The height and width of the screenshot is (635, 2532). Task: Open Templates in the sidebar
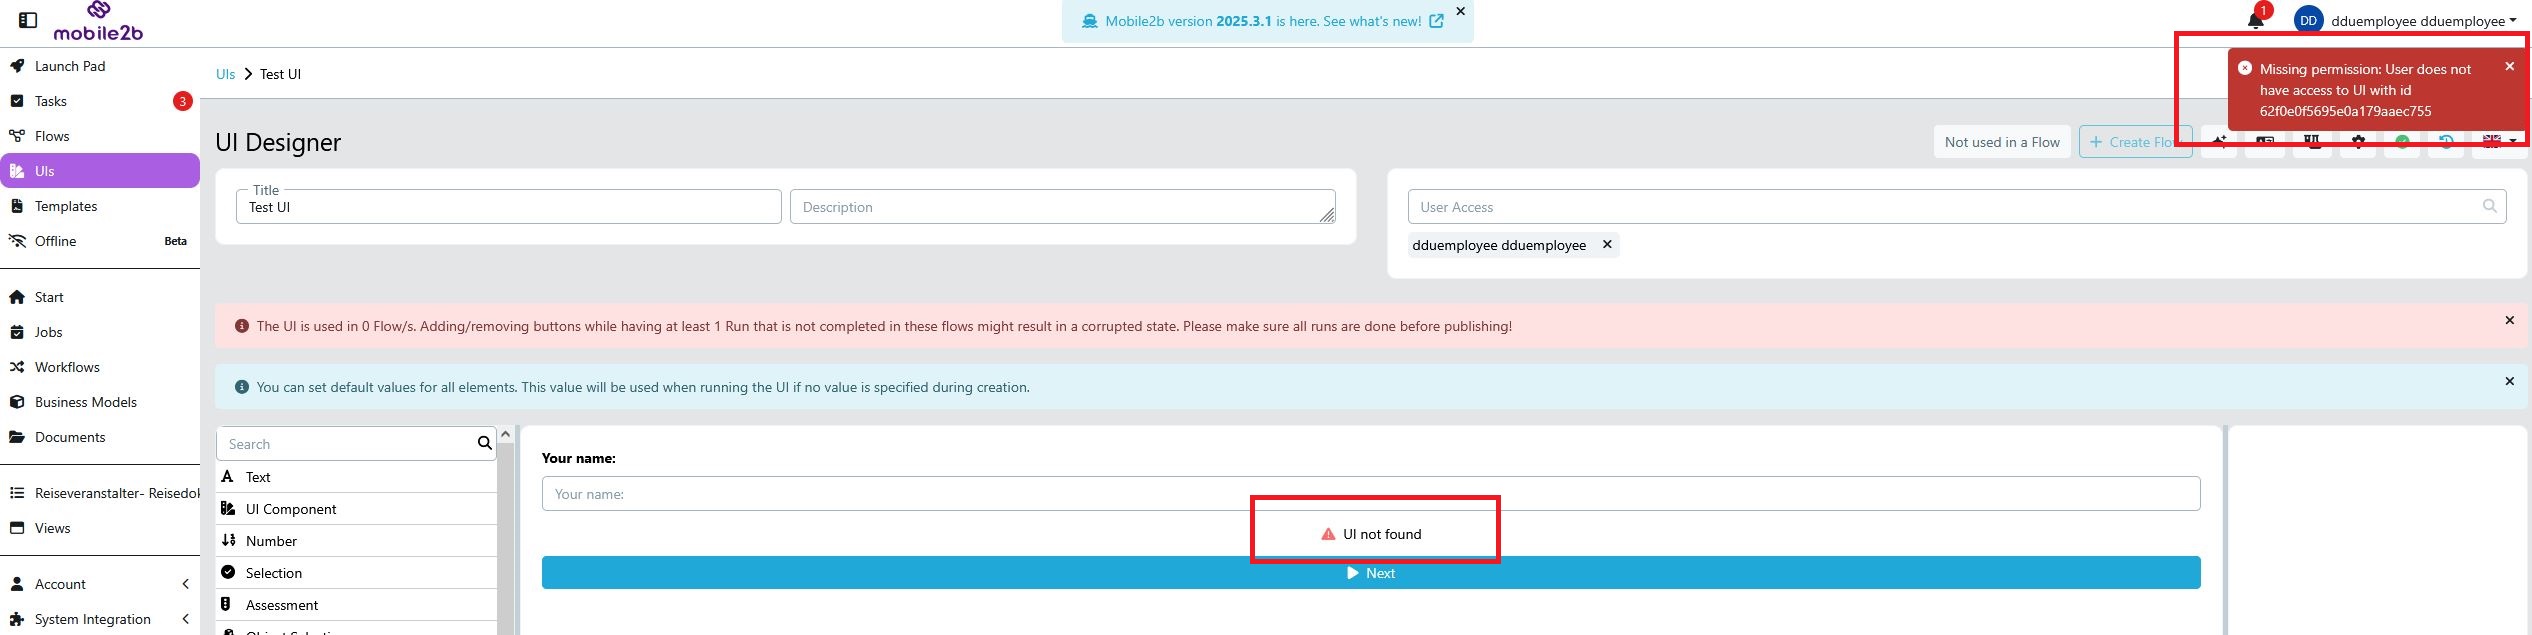pyautogui.click(x=100, y=206)
